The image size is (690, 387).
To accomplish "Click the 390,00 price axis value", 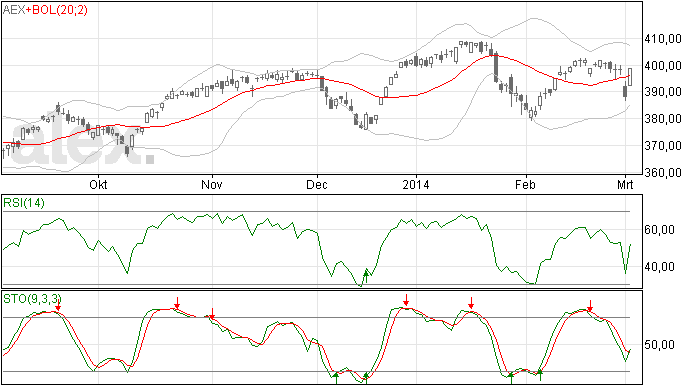I will 663,92.
